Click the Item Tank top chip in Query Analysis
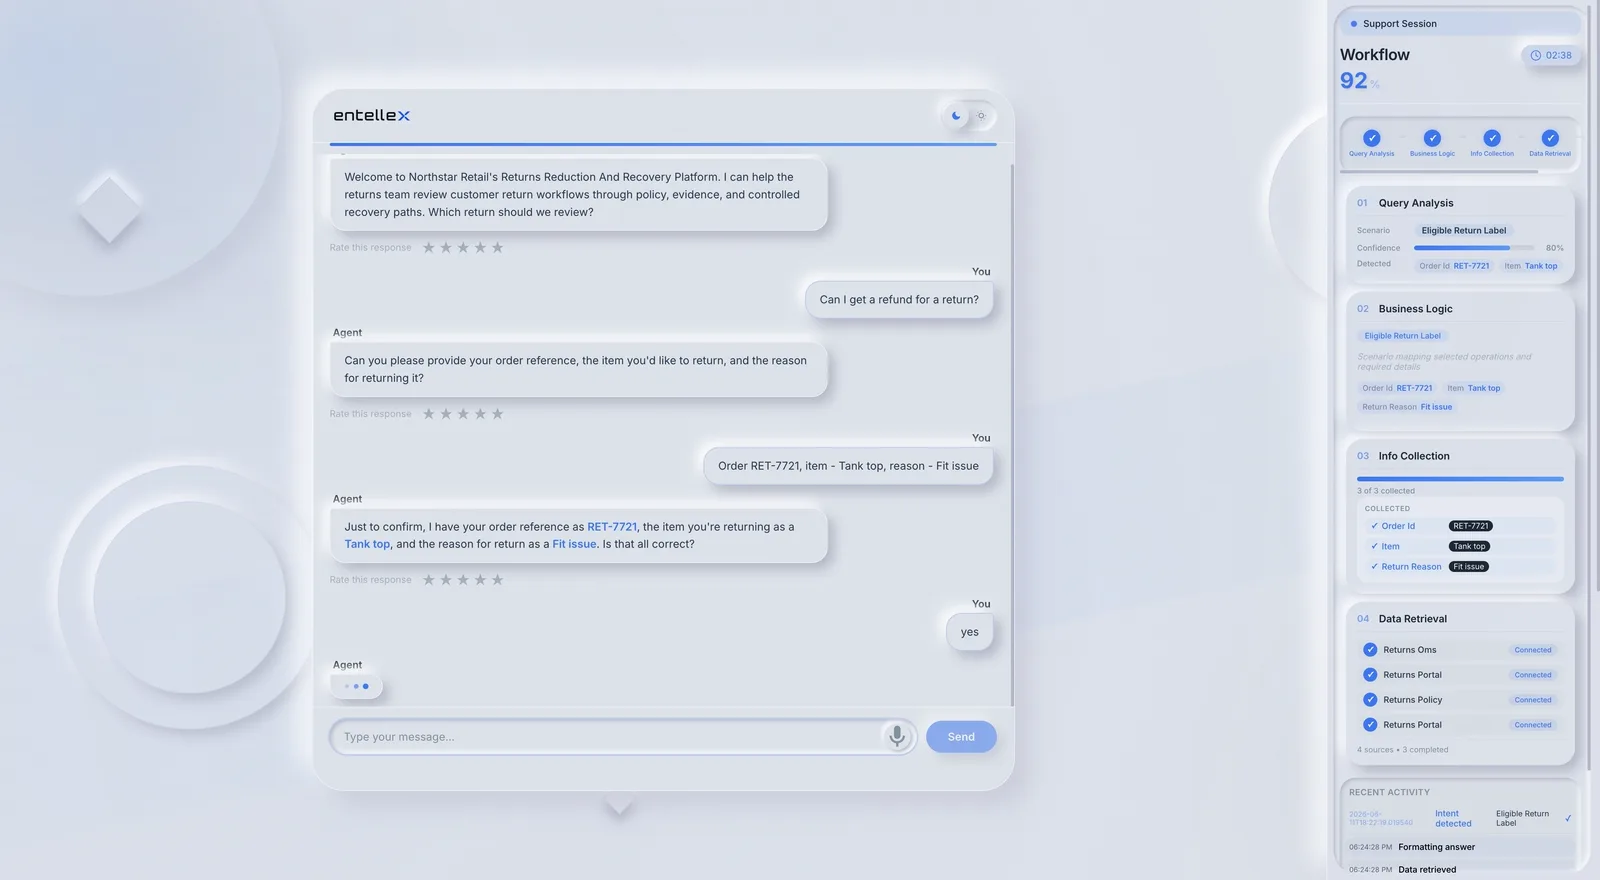This screenshot has width=1600, height=880. (x=1530, y=266)
